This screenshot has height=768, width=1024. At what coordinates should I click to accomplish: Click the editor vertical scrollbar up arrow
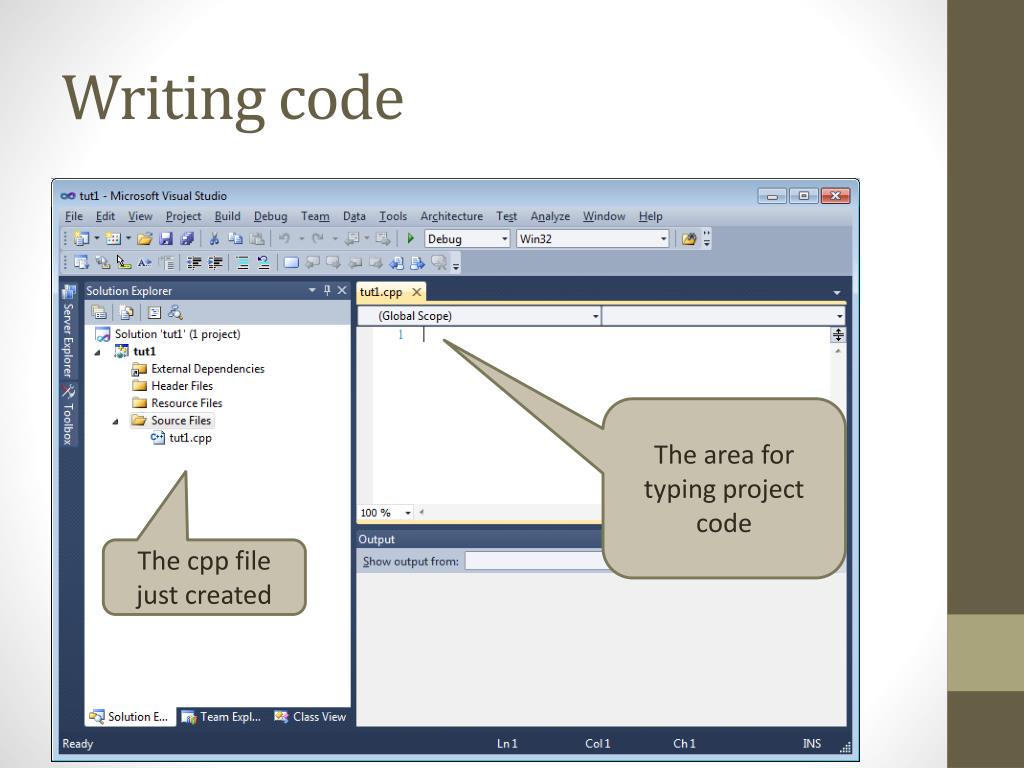point(838,351)
